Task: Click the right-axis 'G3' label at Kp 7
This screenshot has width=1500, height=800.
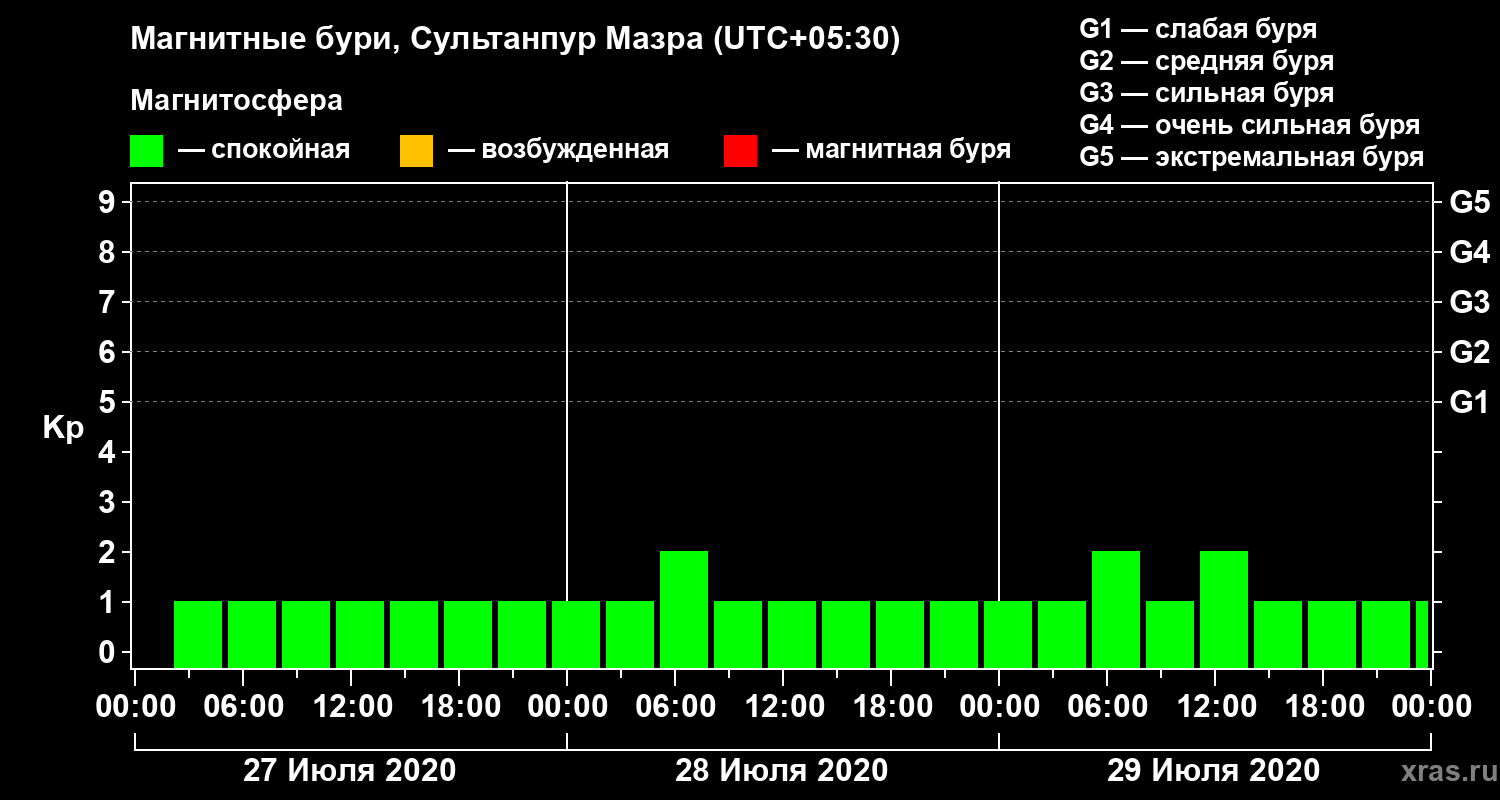Action: click(x=1469, y=302)
